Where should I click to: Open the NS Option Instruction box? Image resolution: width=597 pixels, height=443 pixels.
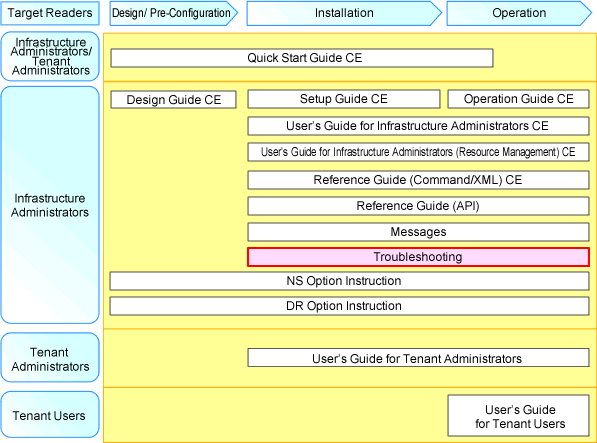point(350,281)
